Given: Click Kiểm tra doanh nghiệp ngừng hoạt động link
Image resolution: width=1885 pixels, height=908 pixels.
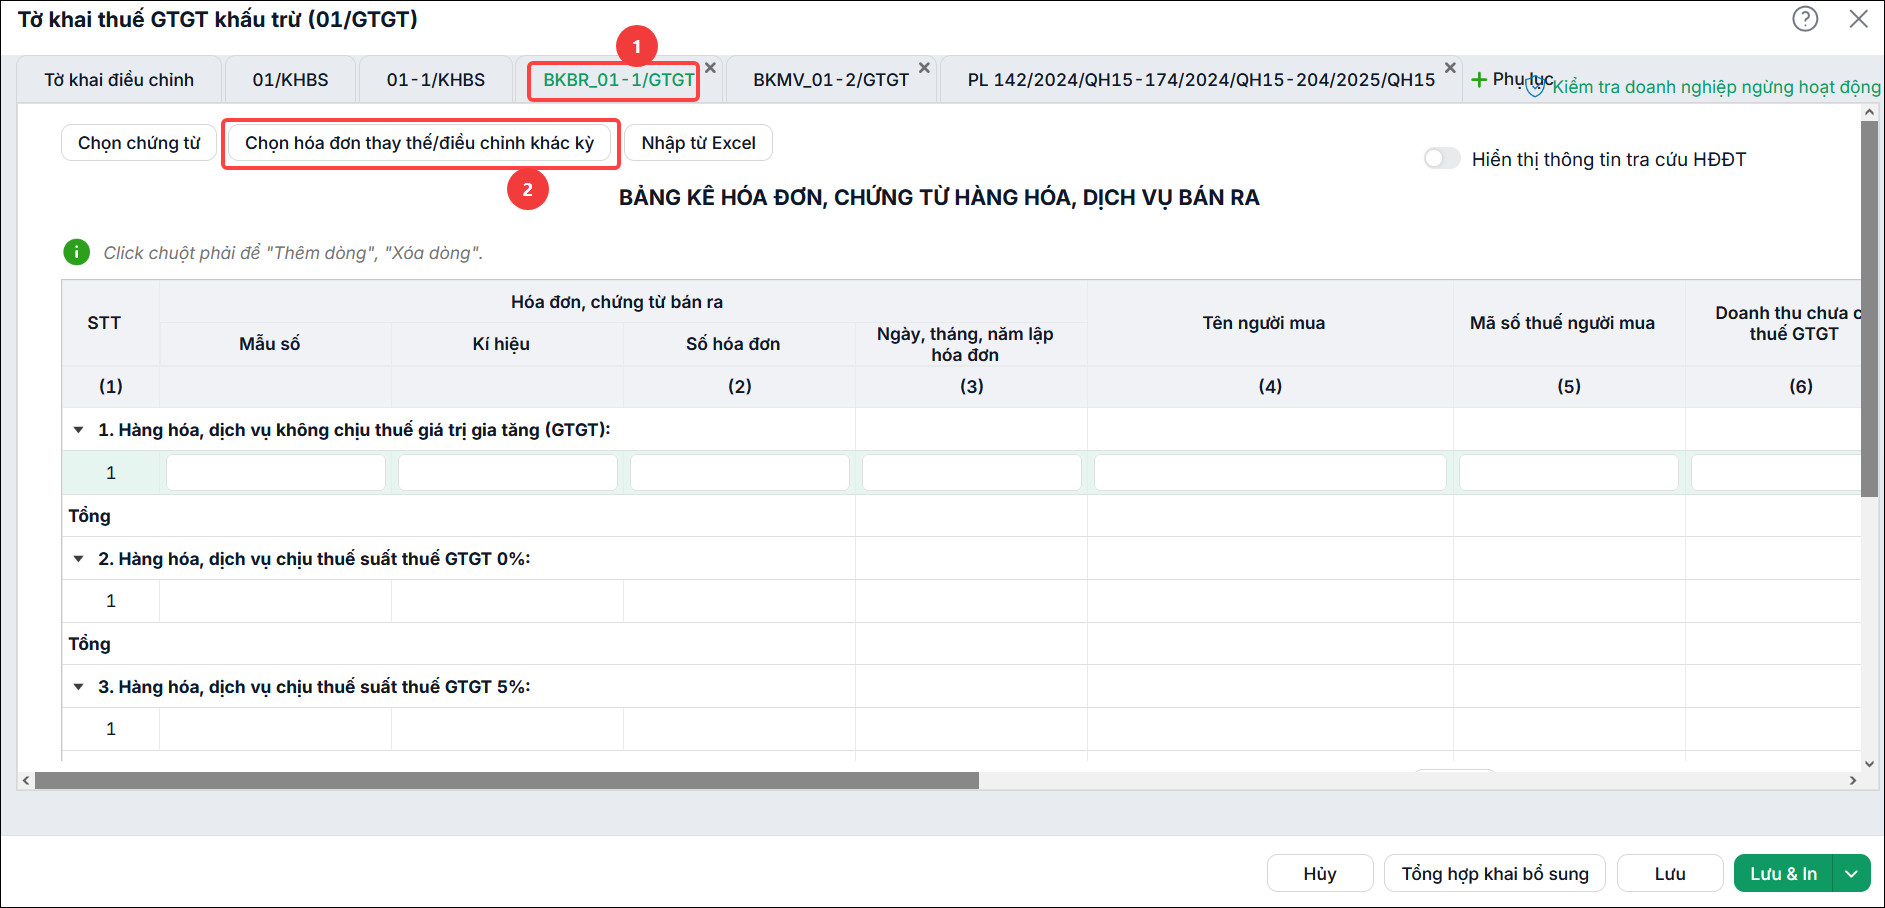Looking at the screenshot, I should (x=1716, y=87).
